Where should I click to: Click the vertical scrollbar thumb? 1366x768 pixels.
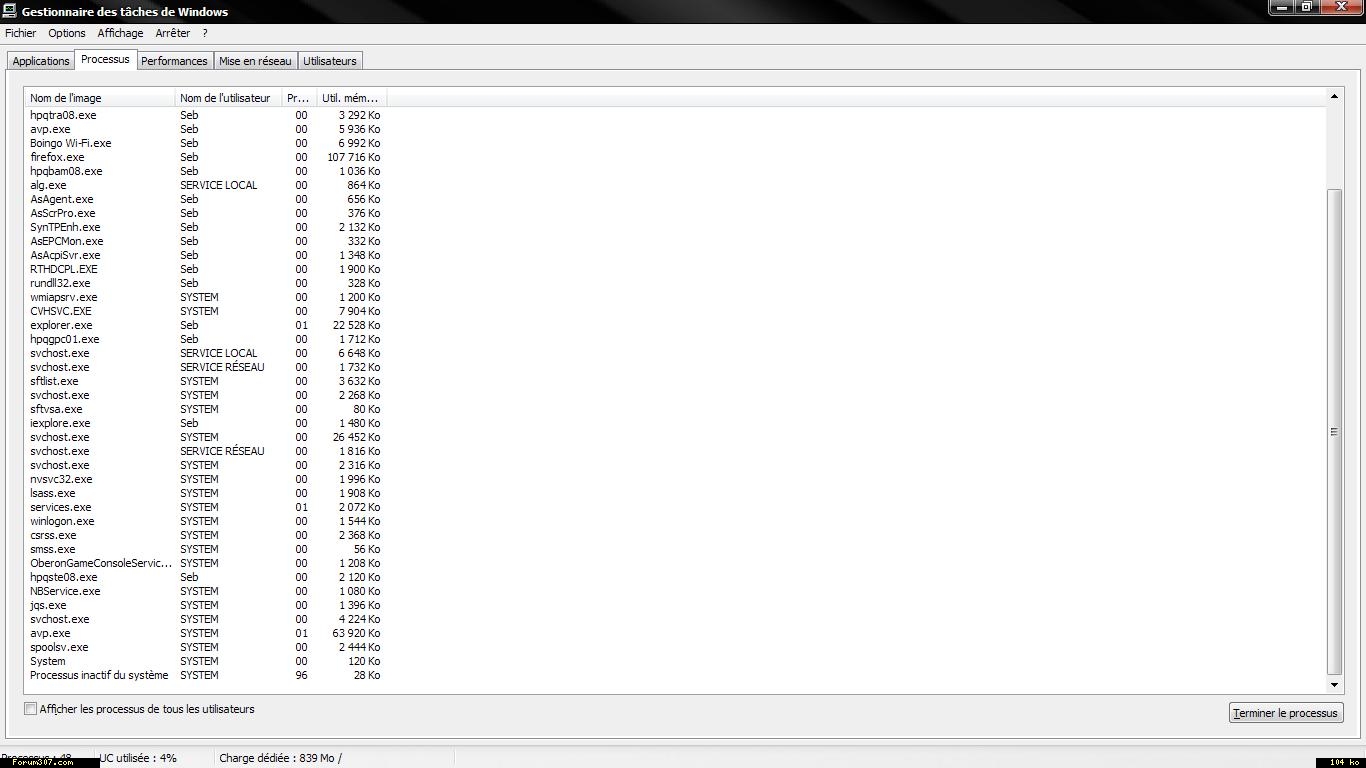pyautogui.click(x=1334, y=430)
